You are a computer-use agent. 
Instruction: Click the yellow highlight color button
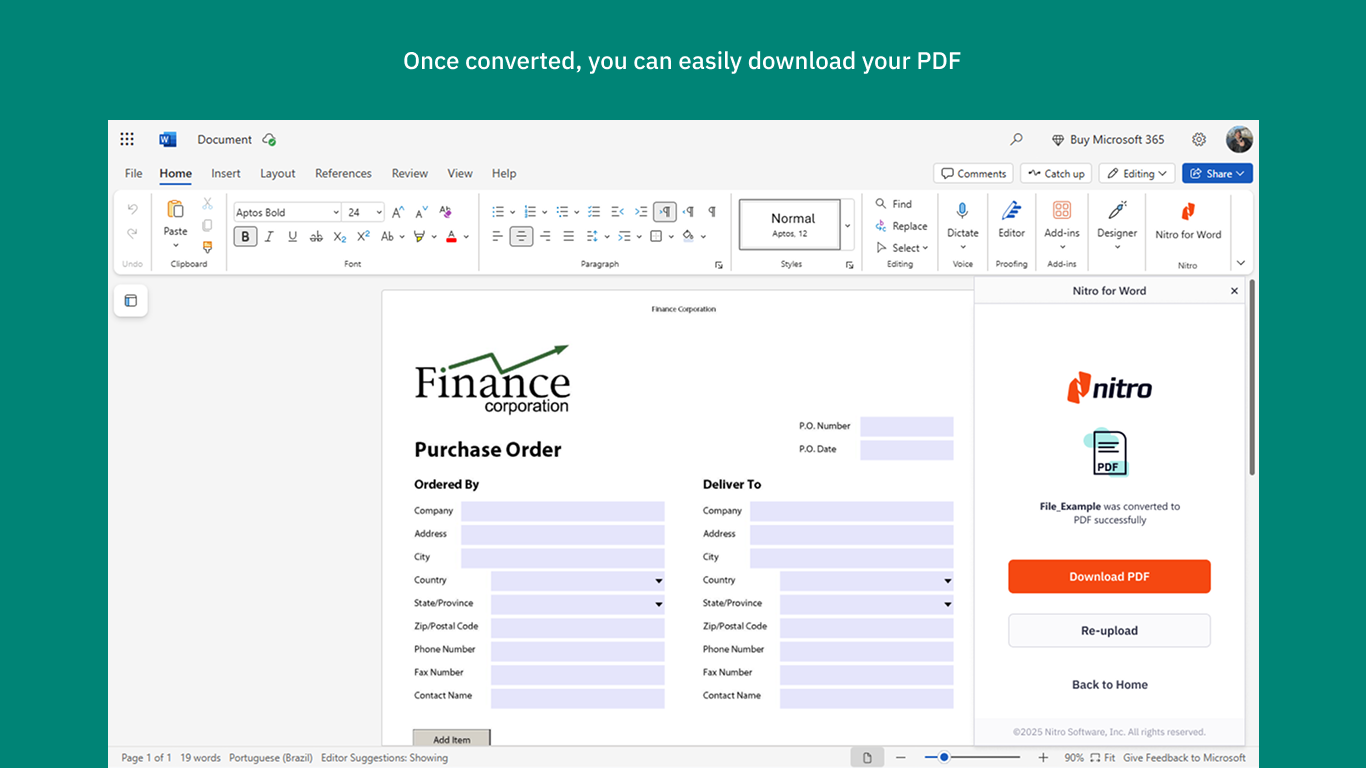(x=420, y=237)
